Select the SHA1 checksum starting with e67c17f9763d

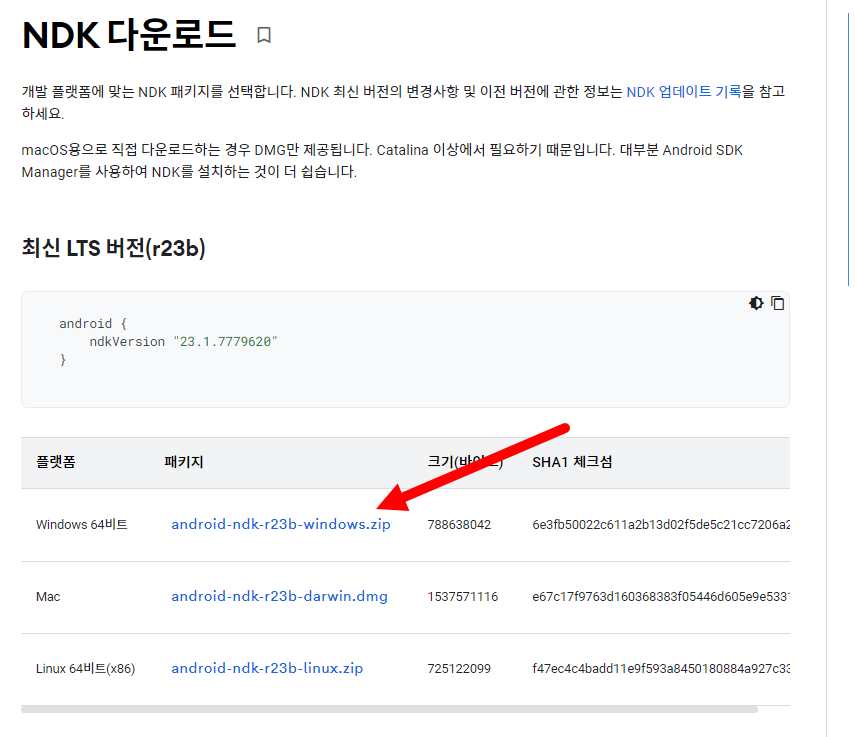[x=661, y=596]
